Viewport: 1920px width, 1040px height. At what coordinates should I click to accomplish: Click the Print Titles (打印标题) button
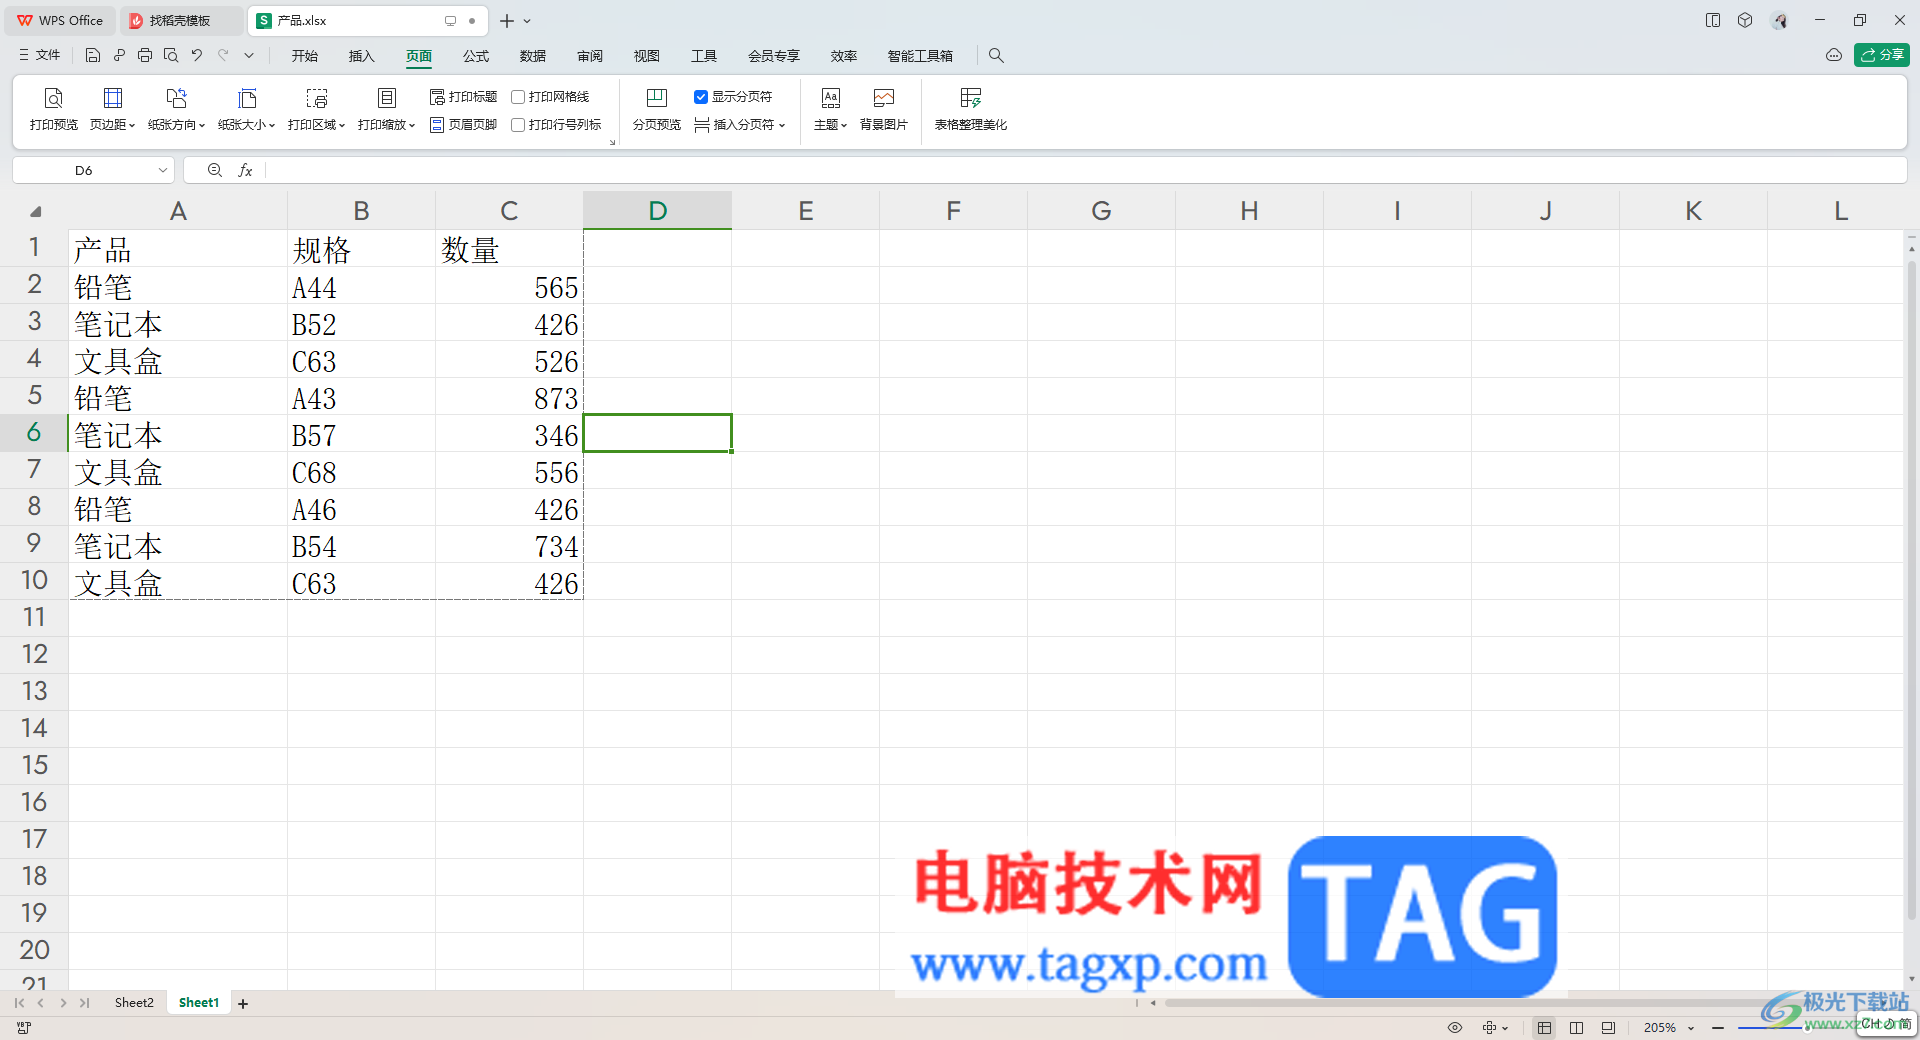coord(463,97)
